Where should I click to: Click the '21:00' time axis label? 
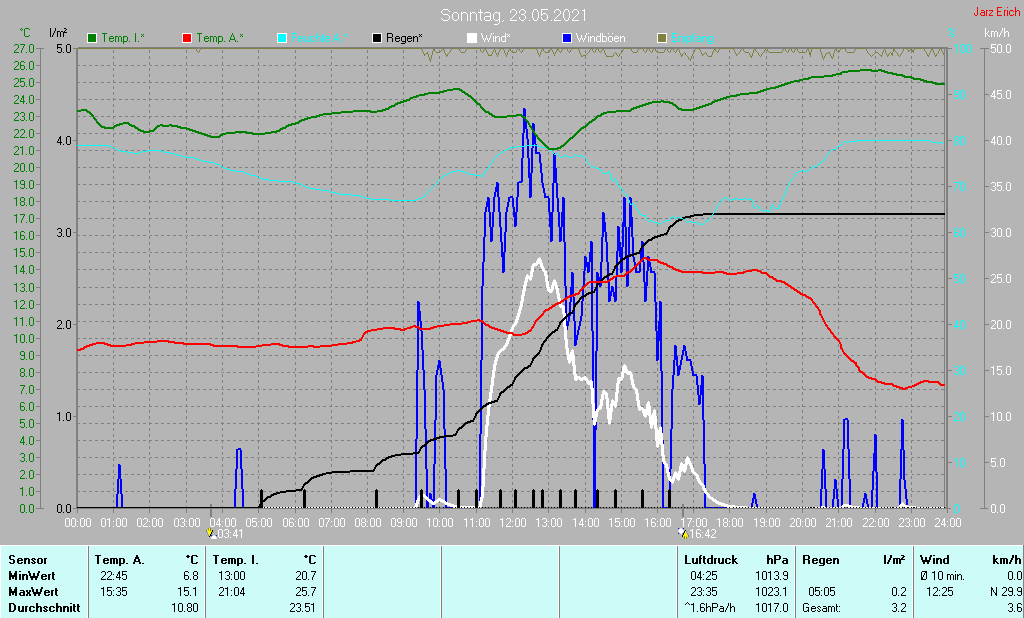pyautogui.click(x=839, y=523)
